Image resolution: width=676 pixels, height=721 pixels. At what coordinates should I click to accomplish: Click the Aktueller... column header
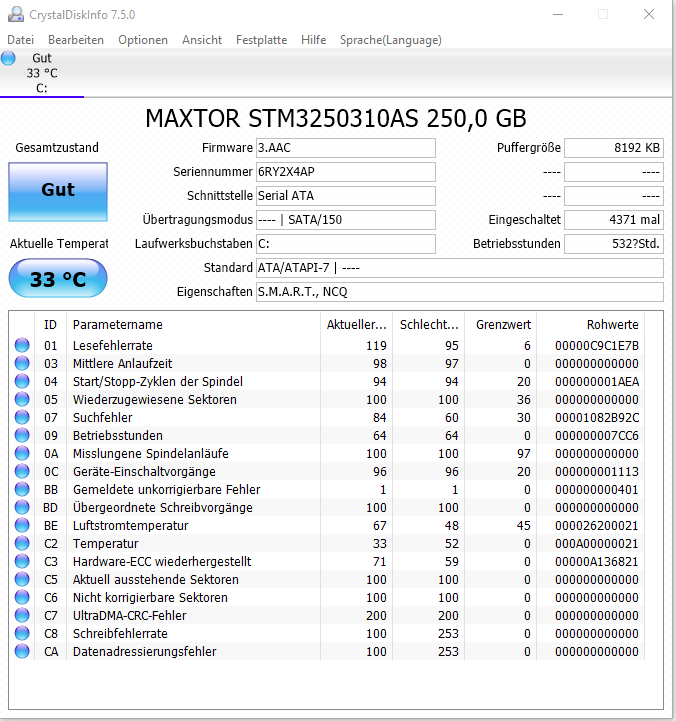(356, 325)
